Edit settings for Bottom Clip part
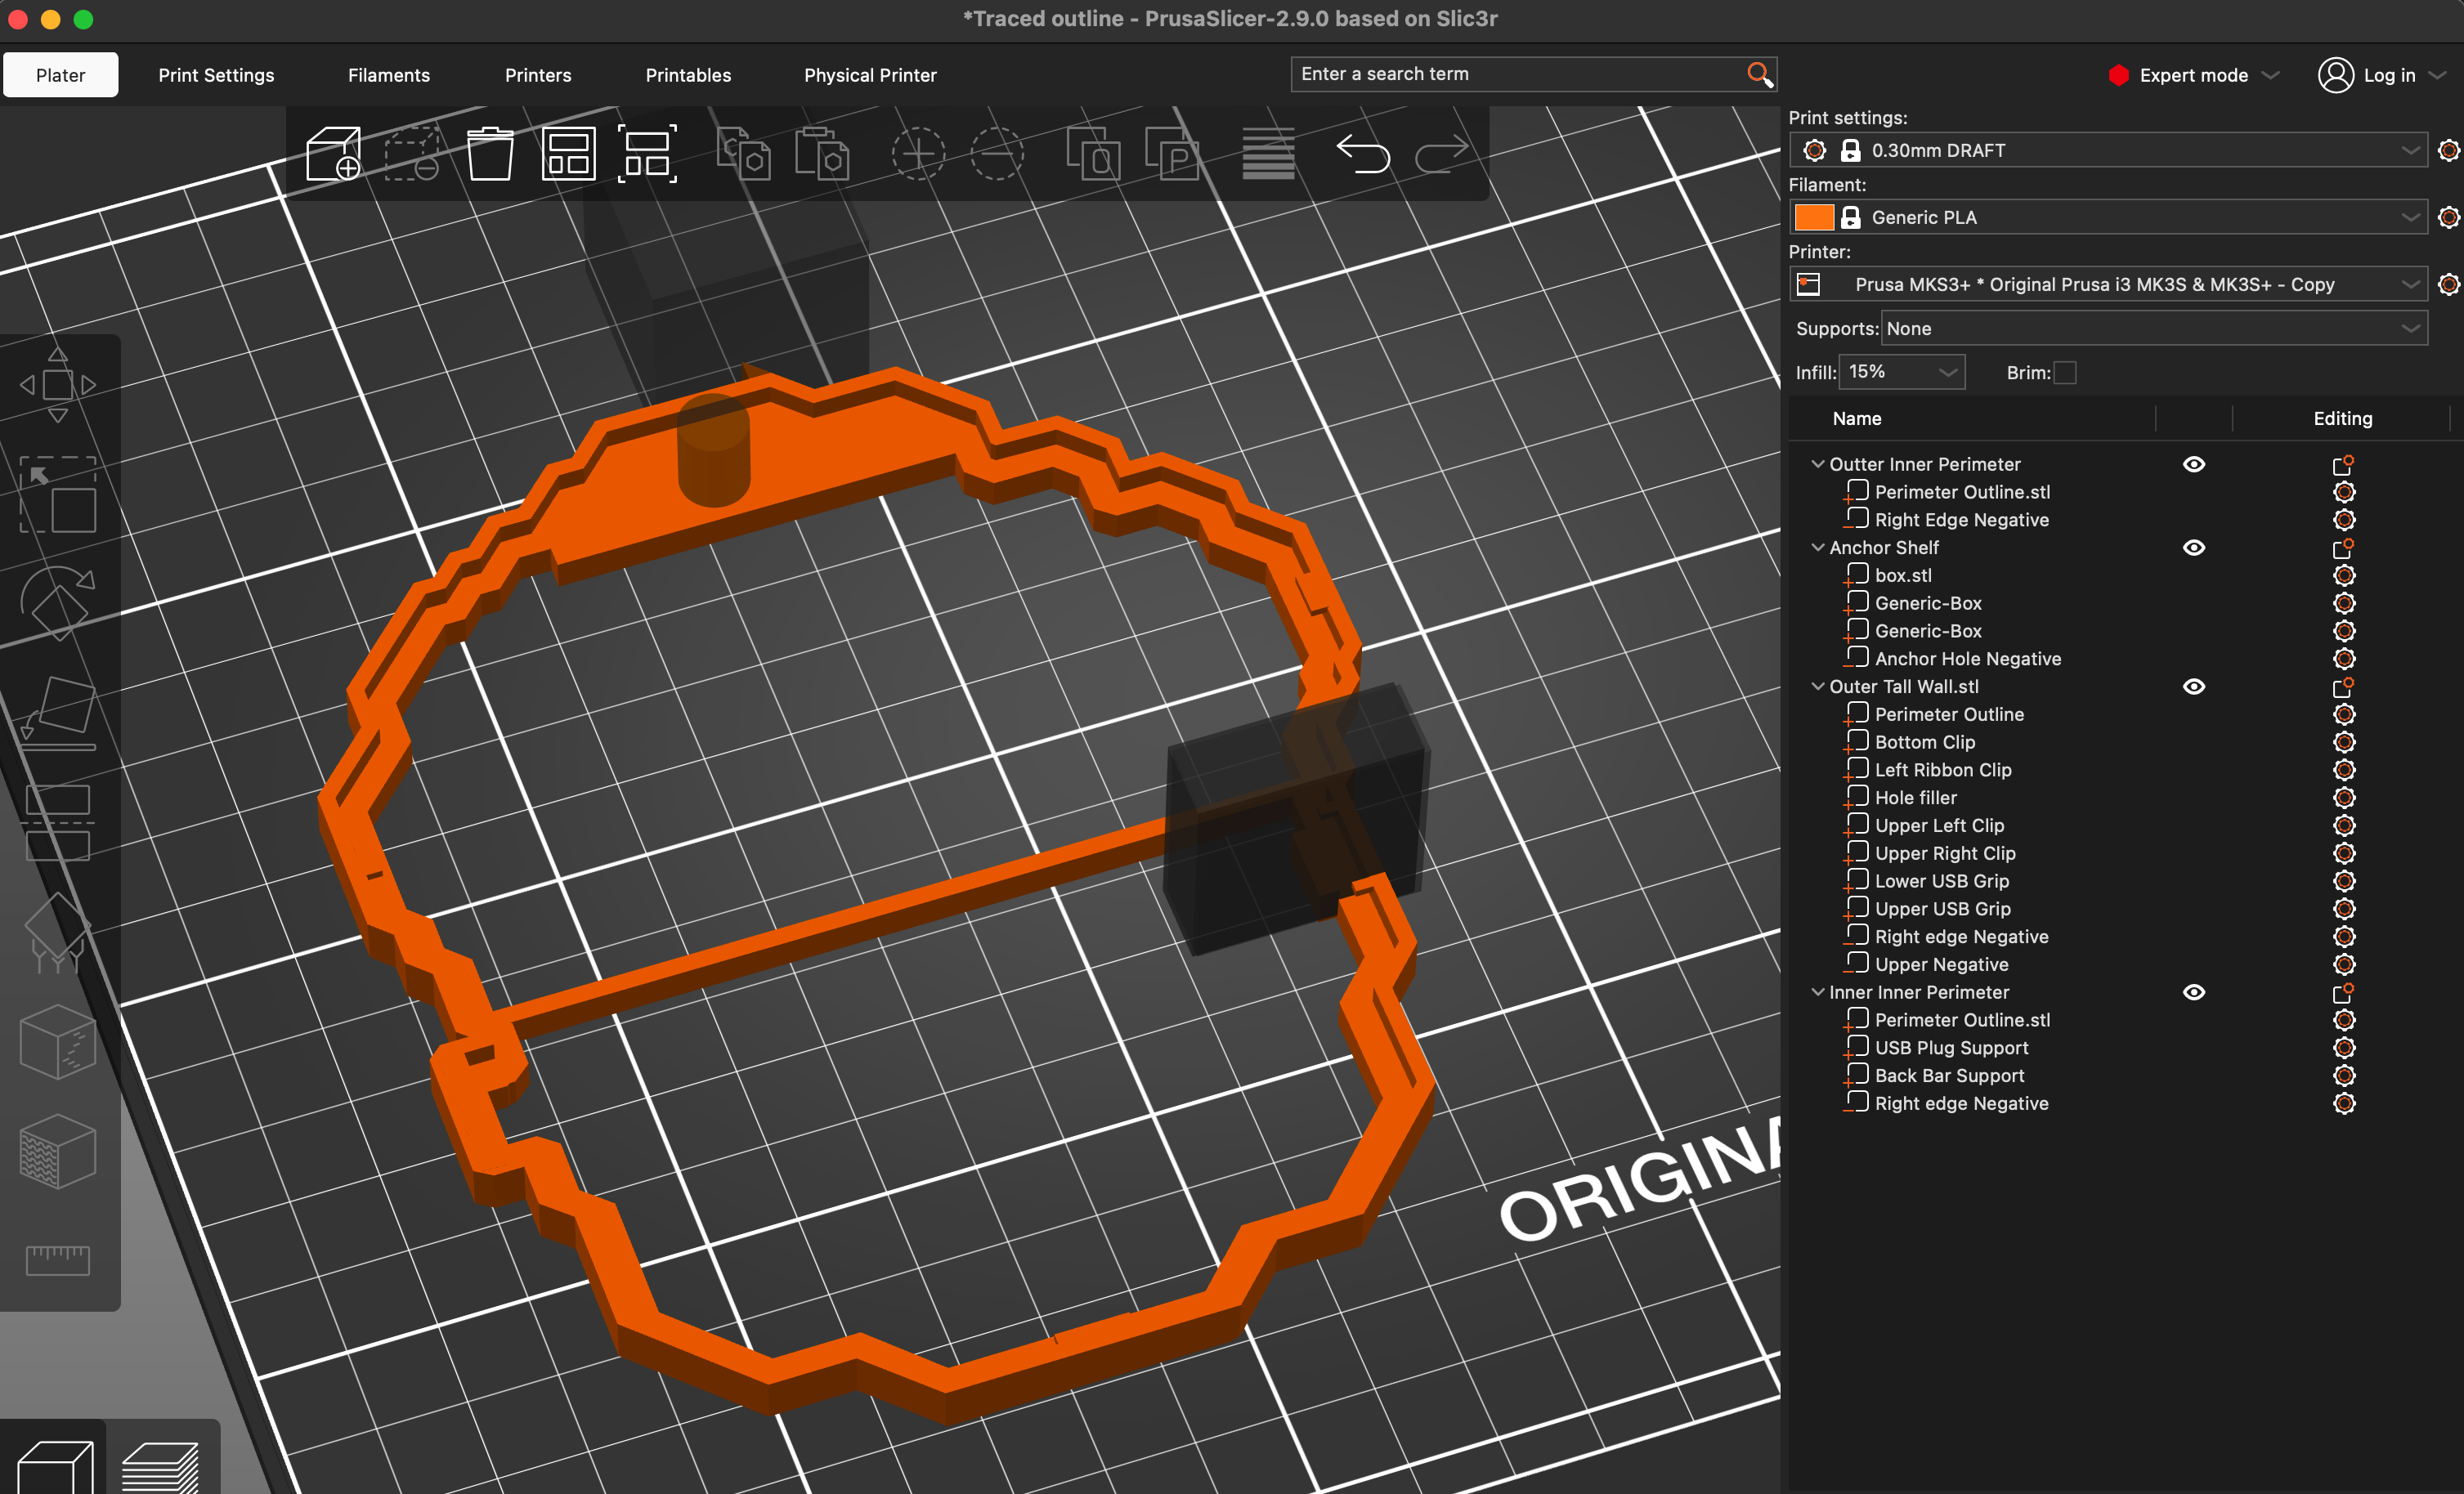 (2343, 743)
